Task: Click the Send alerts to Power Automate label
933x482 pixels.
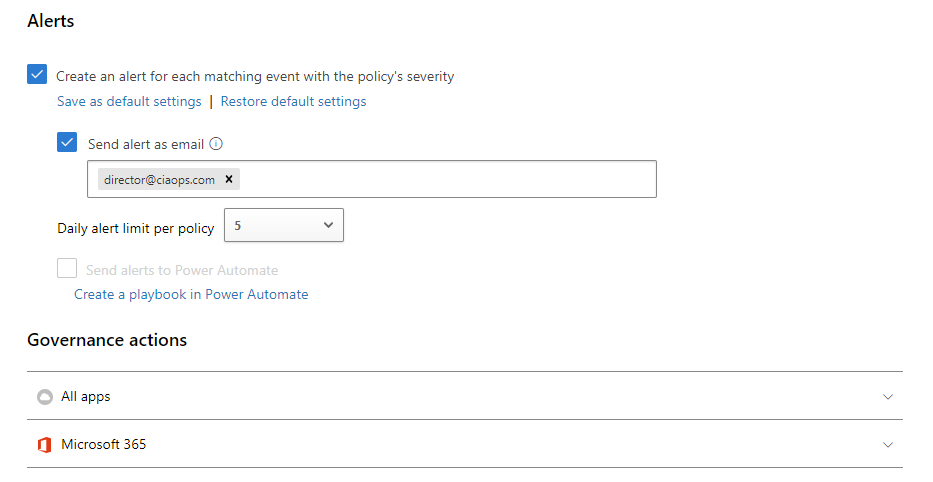Action: (x=182, y=270)
